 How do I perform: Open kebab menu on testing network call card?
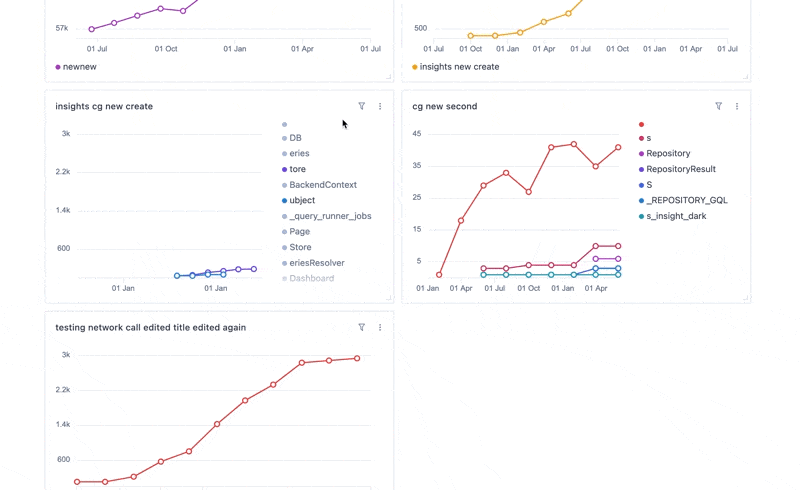[380, 327]
